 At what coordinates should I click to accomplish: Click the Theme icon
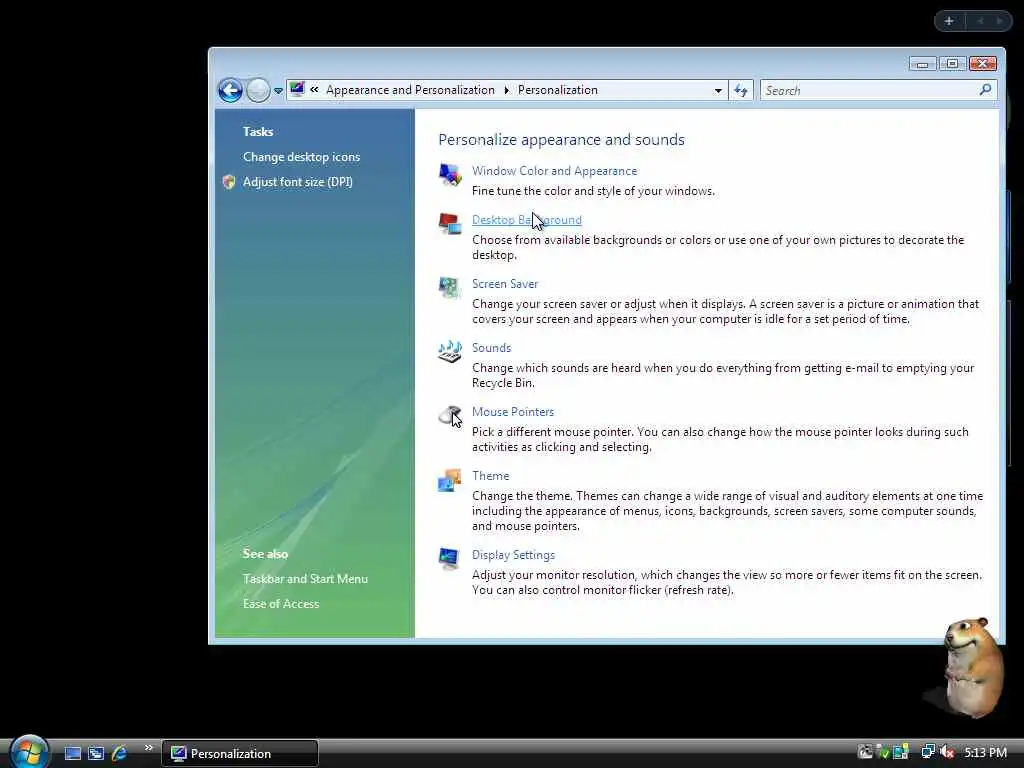[450, 480]
